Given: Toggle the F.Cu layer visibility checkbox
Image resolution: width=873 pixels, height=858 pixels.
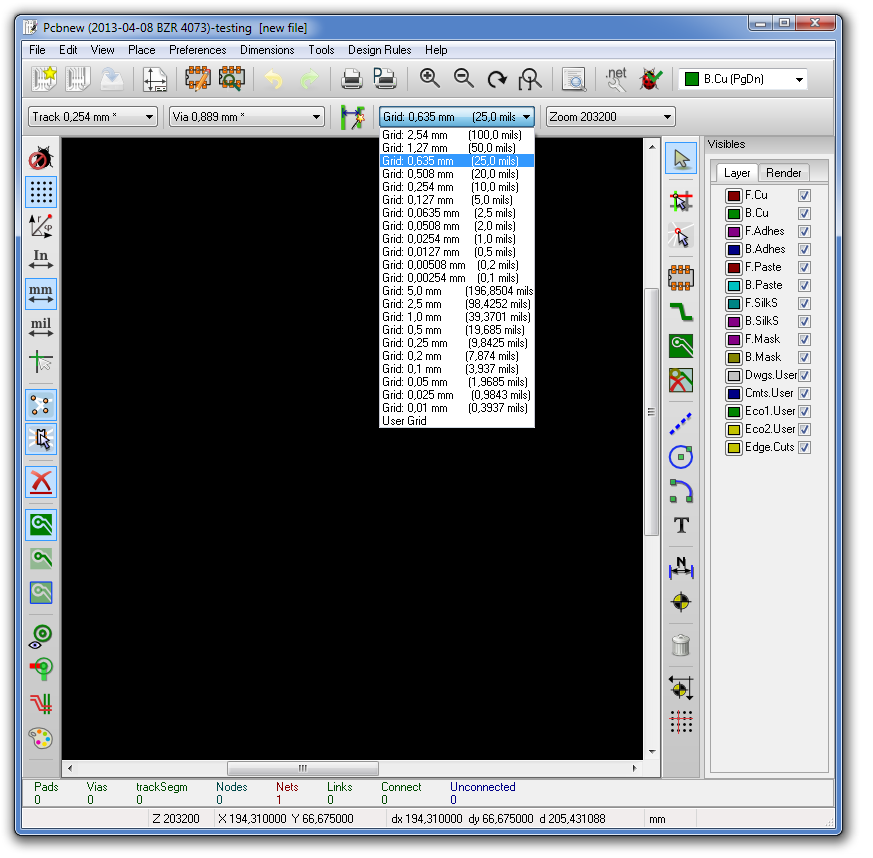Looking at the screenshot, I should 804,196.
